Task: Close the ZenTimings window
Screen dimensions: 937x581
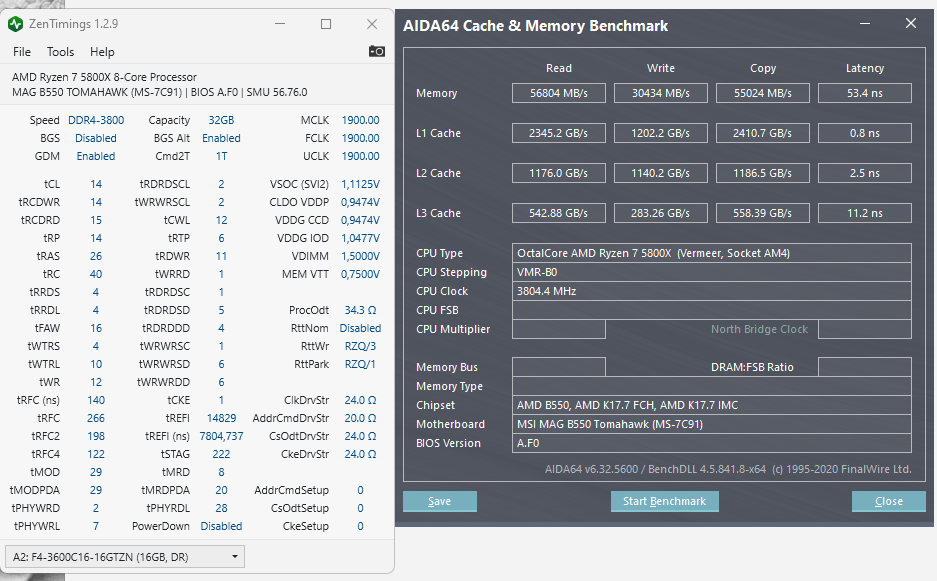Action: click(372, 24)
